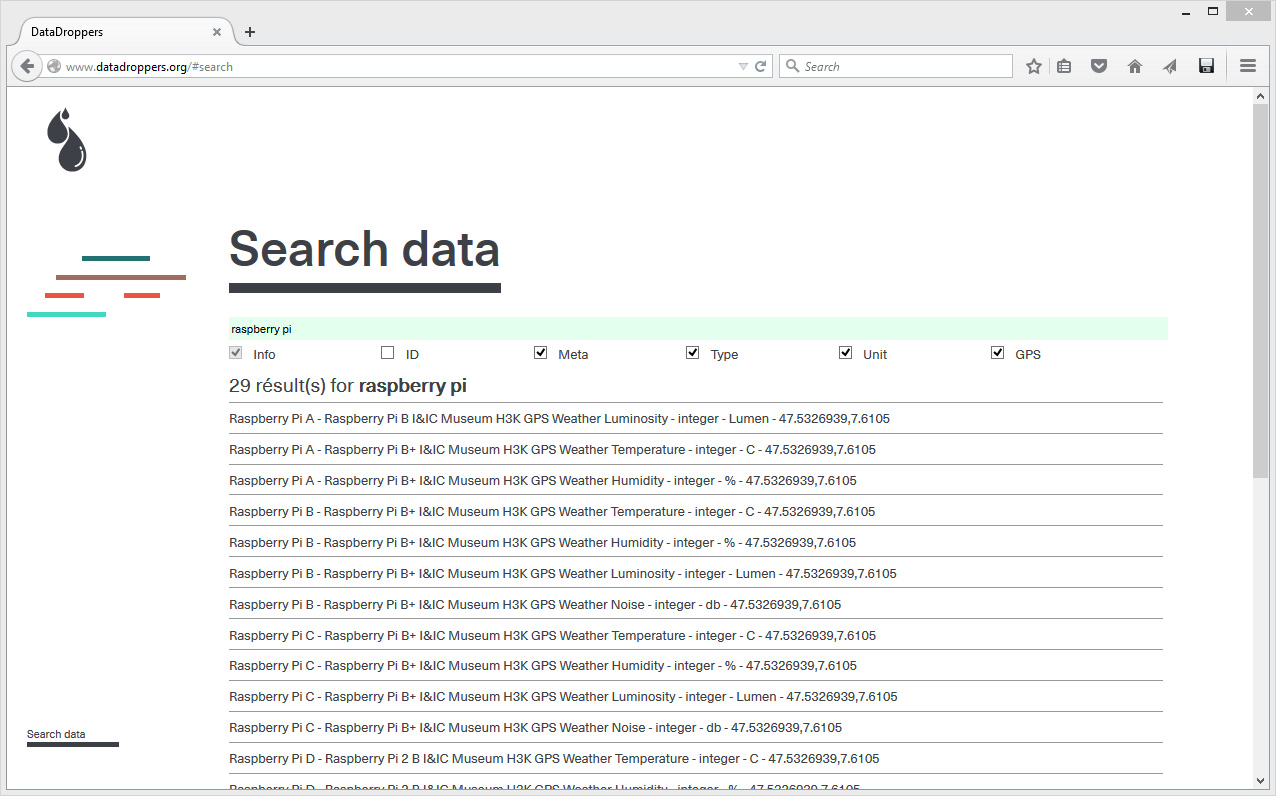Uncheck the Type checkbox
The image size is (1276, 796).
point(693,353)
